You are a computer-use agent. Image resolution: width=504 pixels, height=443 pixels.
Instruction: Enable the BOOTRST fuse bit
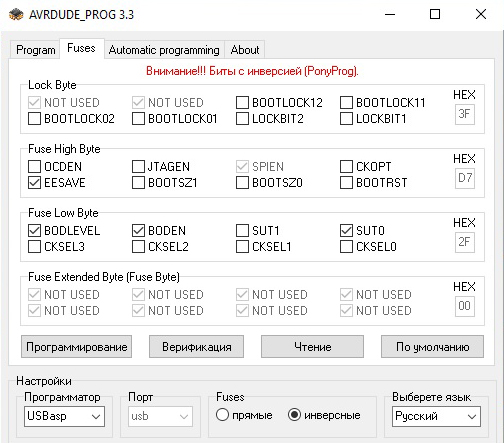pos(346,183)
